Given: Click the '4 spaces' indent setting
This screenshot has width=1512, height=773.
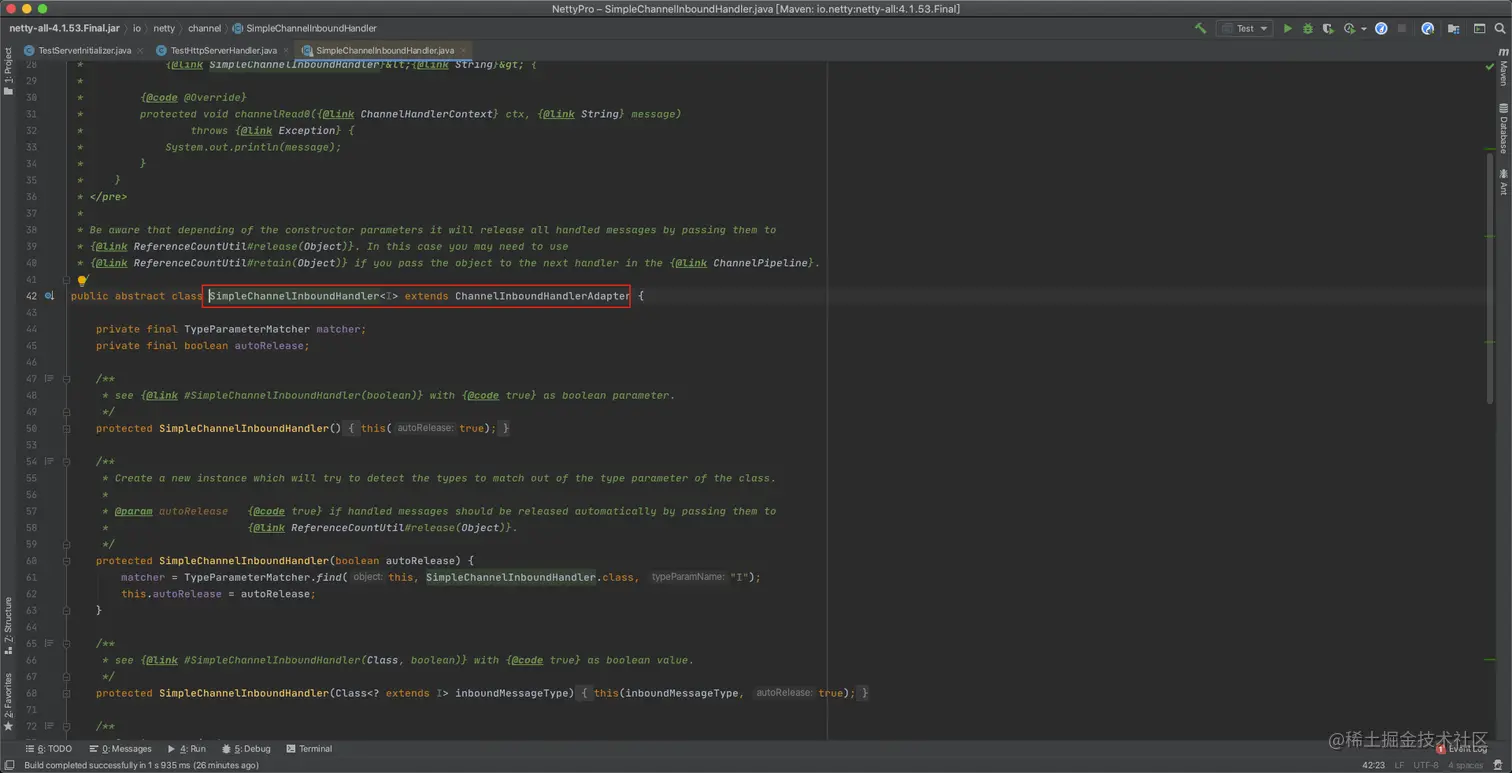Looking at the screenshot, I should pyautogui.click(x=1466, y=765).
